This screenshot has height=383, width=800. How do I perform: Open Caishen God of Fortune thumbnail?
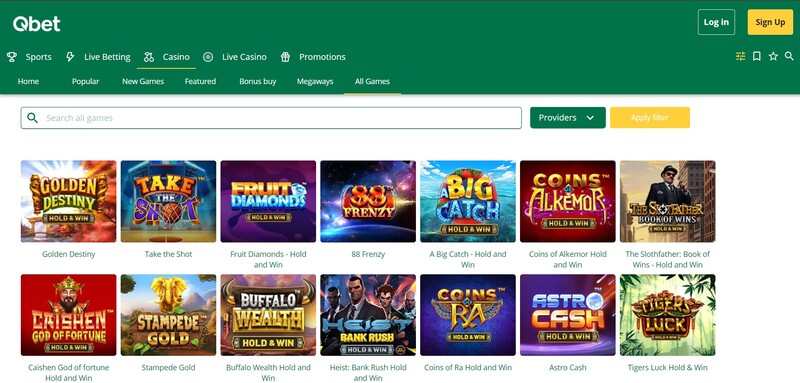[68, 315]
